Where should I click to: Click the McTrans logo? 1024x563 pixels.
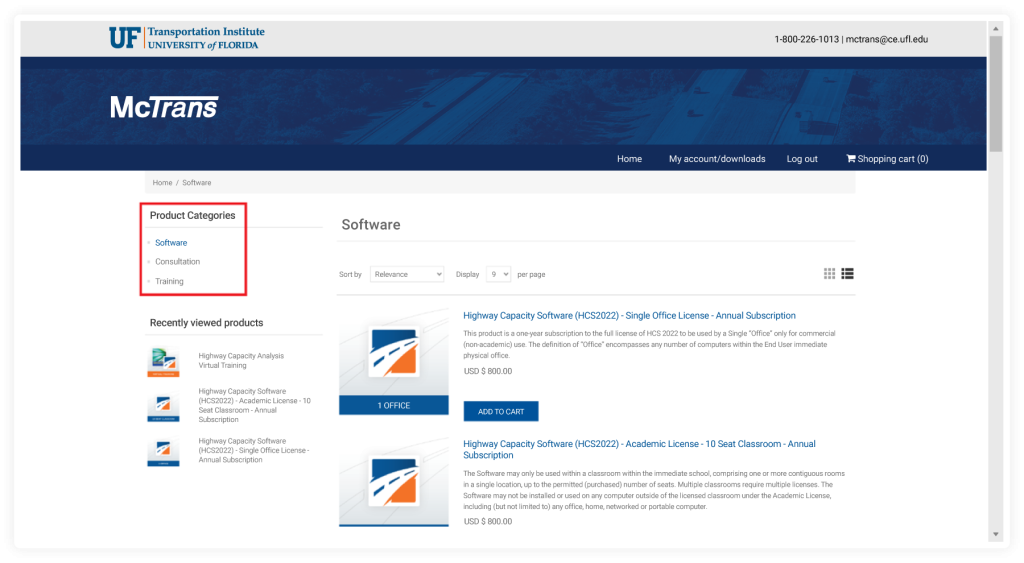[164, 107]
